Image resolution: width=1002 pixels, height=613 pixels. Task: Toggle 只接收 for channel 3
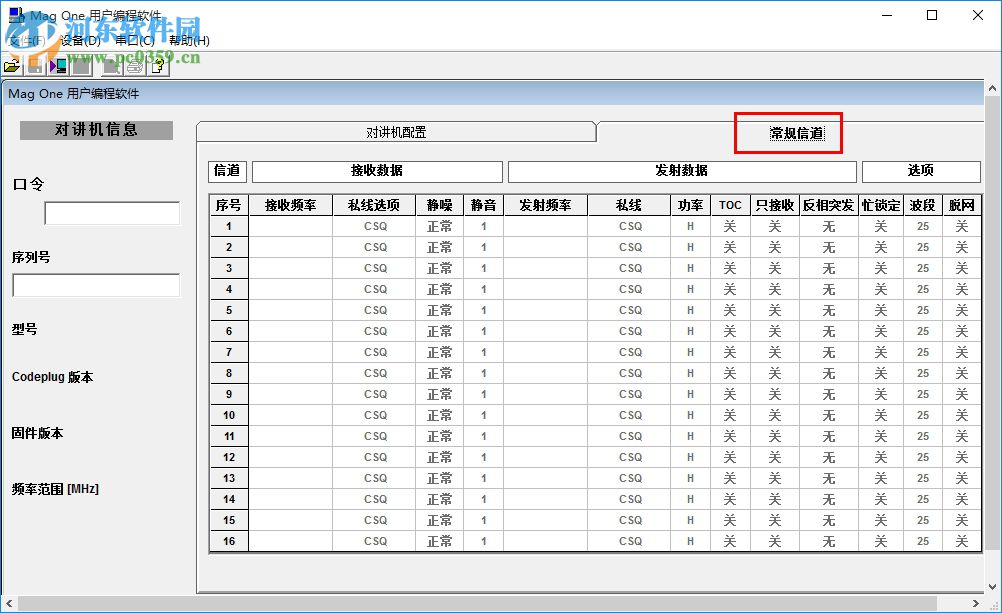774,268
